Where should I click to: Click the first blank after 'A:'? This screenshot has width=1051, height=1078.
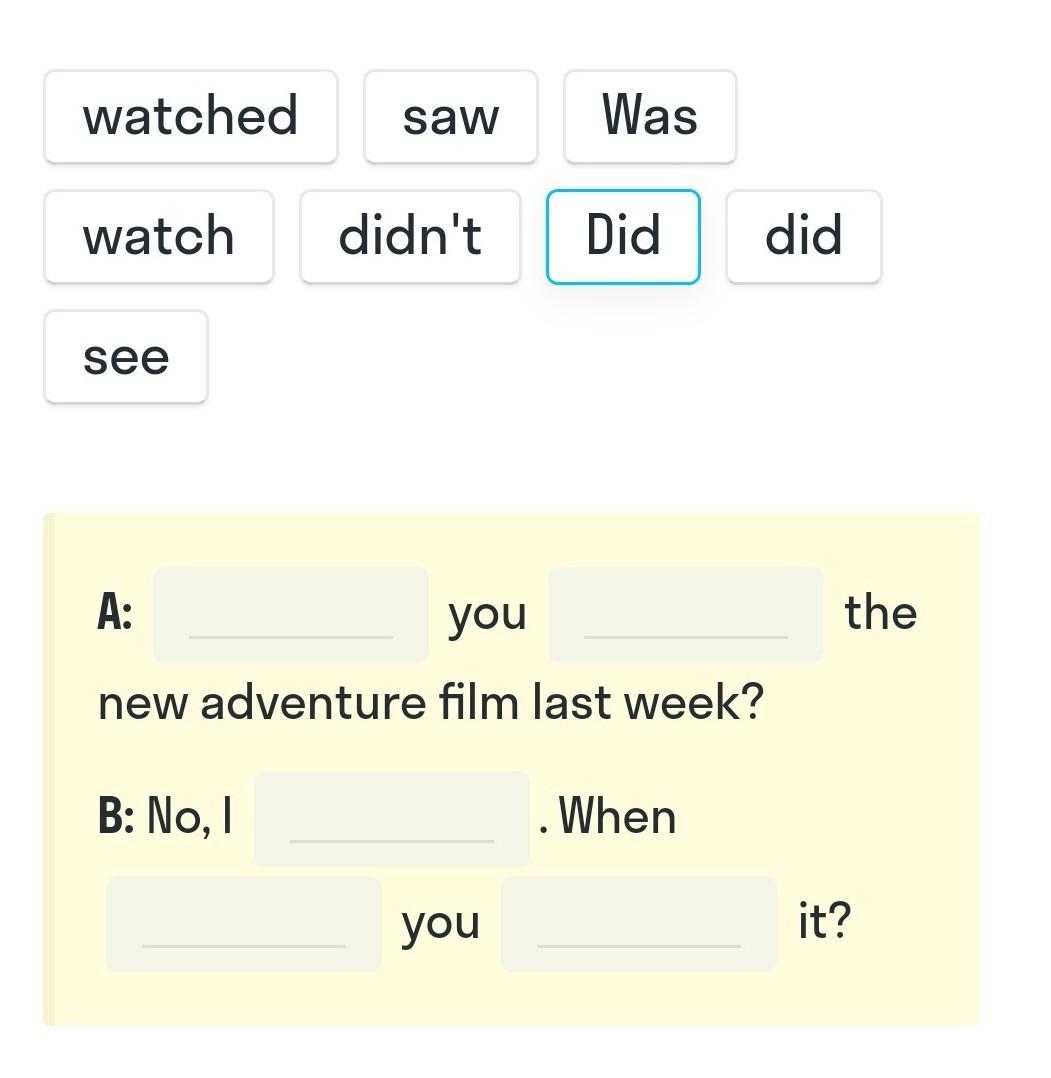291,614
